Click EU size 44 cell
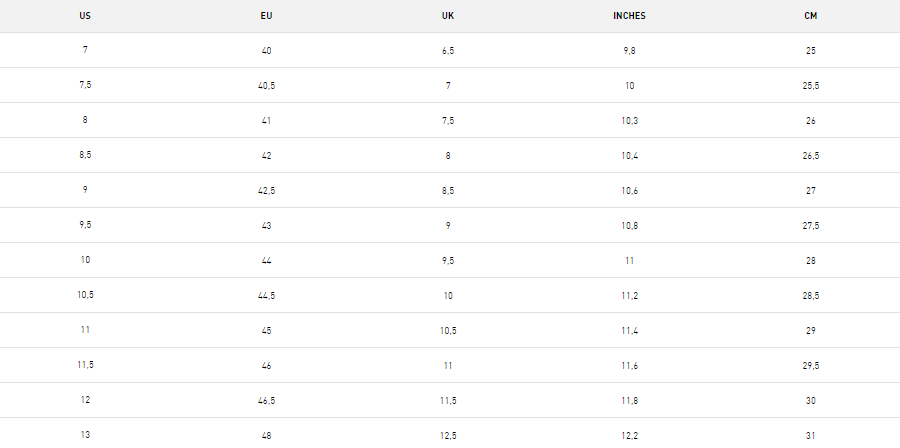 [266, 260]
